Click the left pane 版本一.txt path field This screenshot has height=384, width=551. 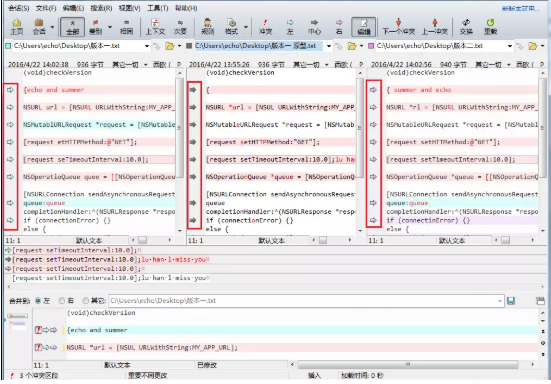tap(77, 46)
